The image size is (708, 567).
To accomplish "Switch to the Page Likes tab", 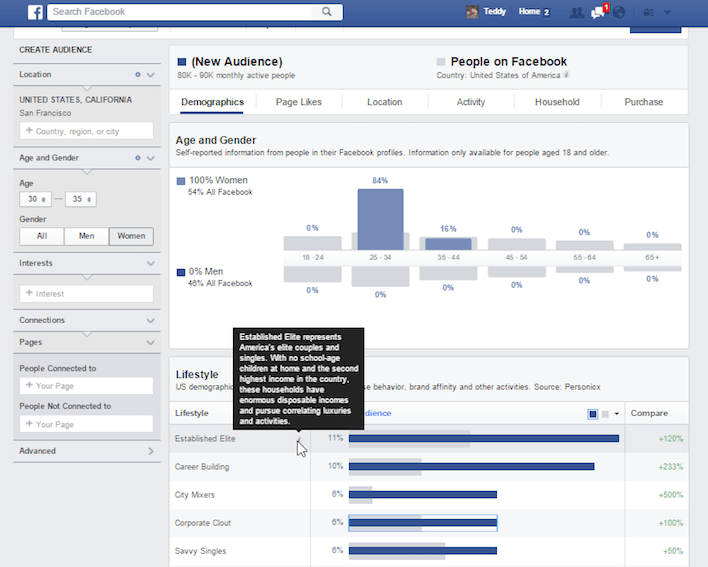I will tap(298, 102).
